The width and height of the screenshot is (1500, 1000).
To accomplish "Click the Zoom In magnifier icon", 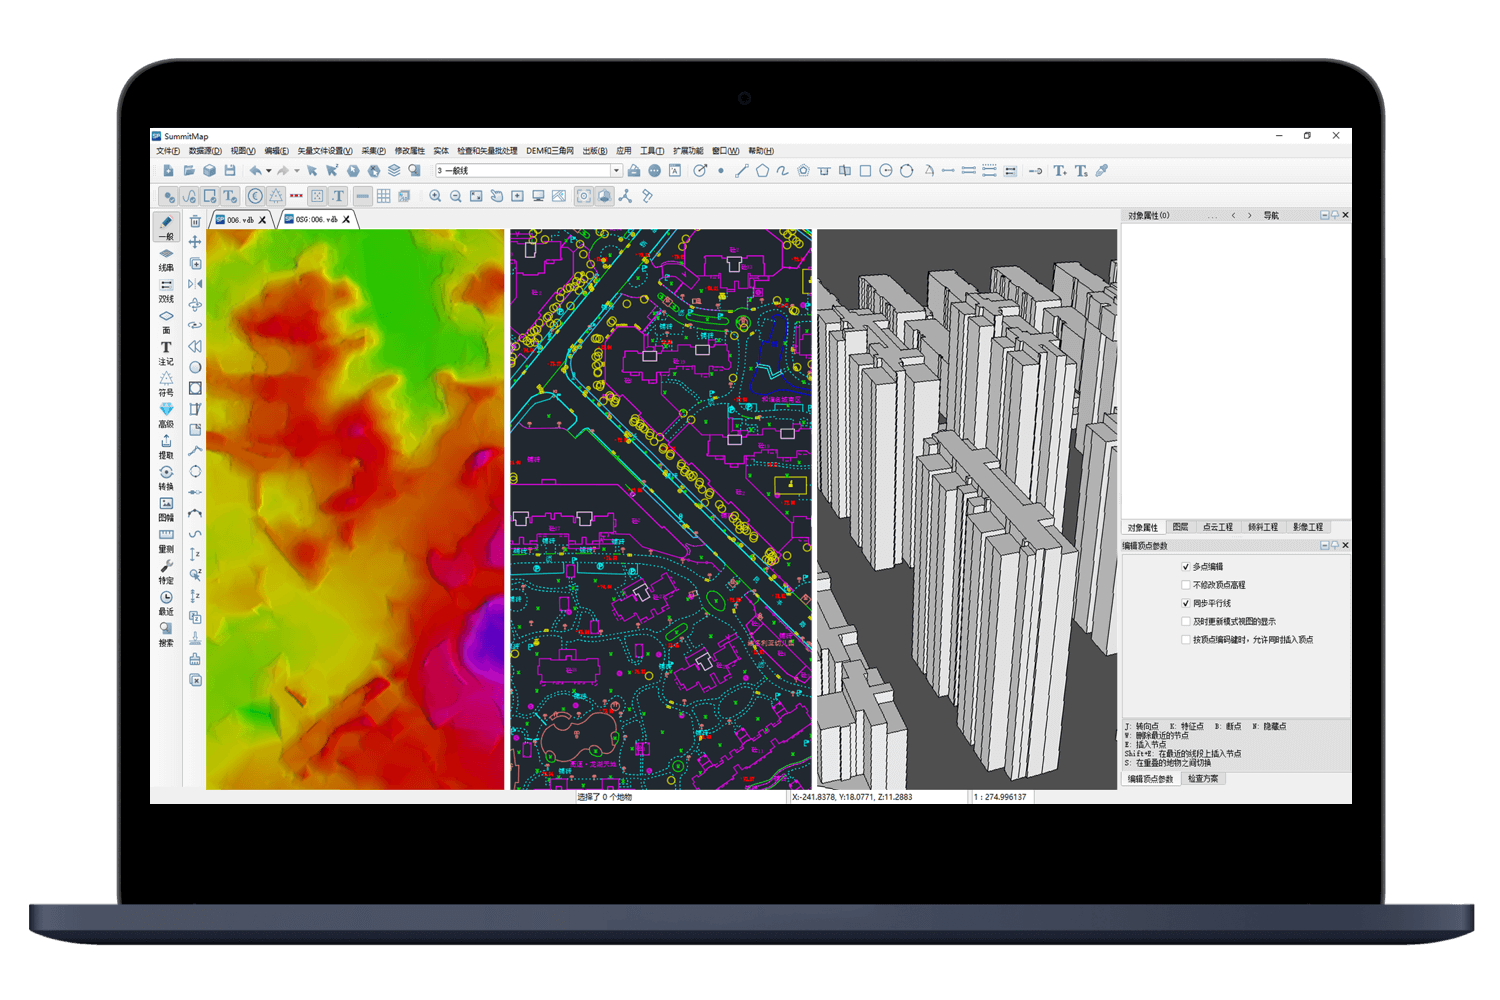I will coord(435,196).
